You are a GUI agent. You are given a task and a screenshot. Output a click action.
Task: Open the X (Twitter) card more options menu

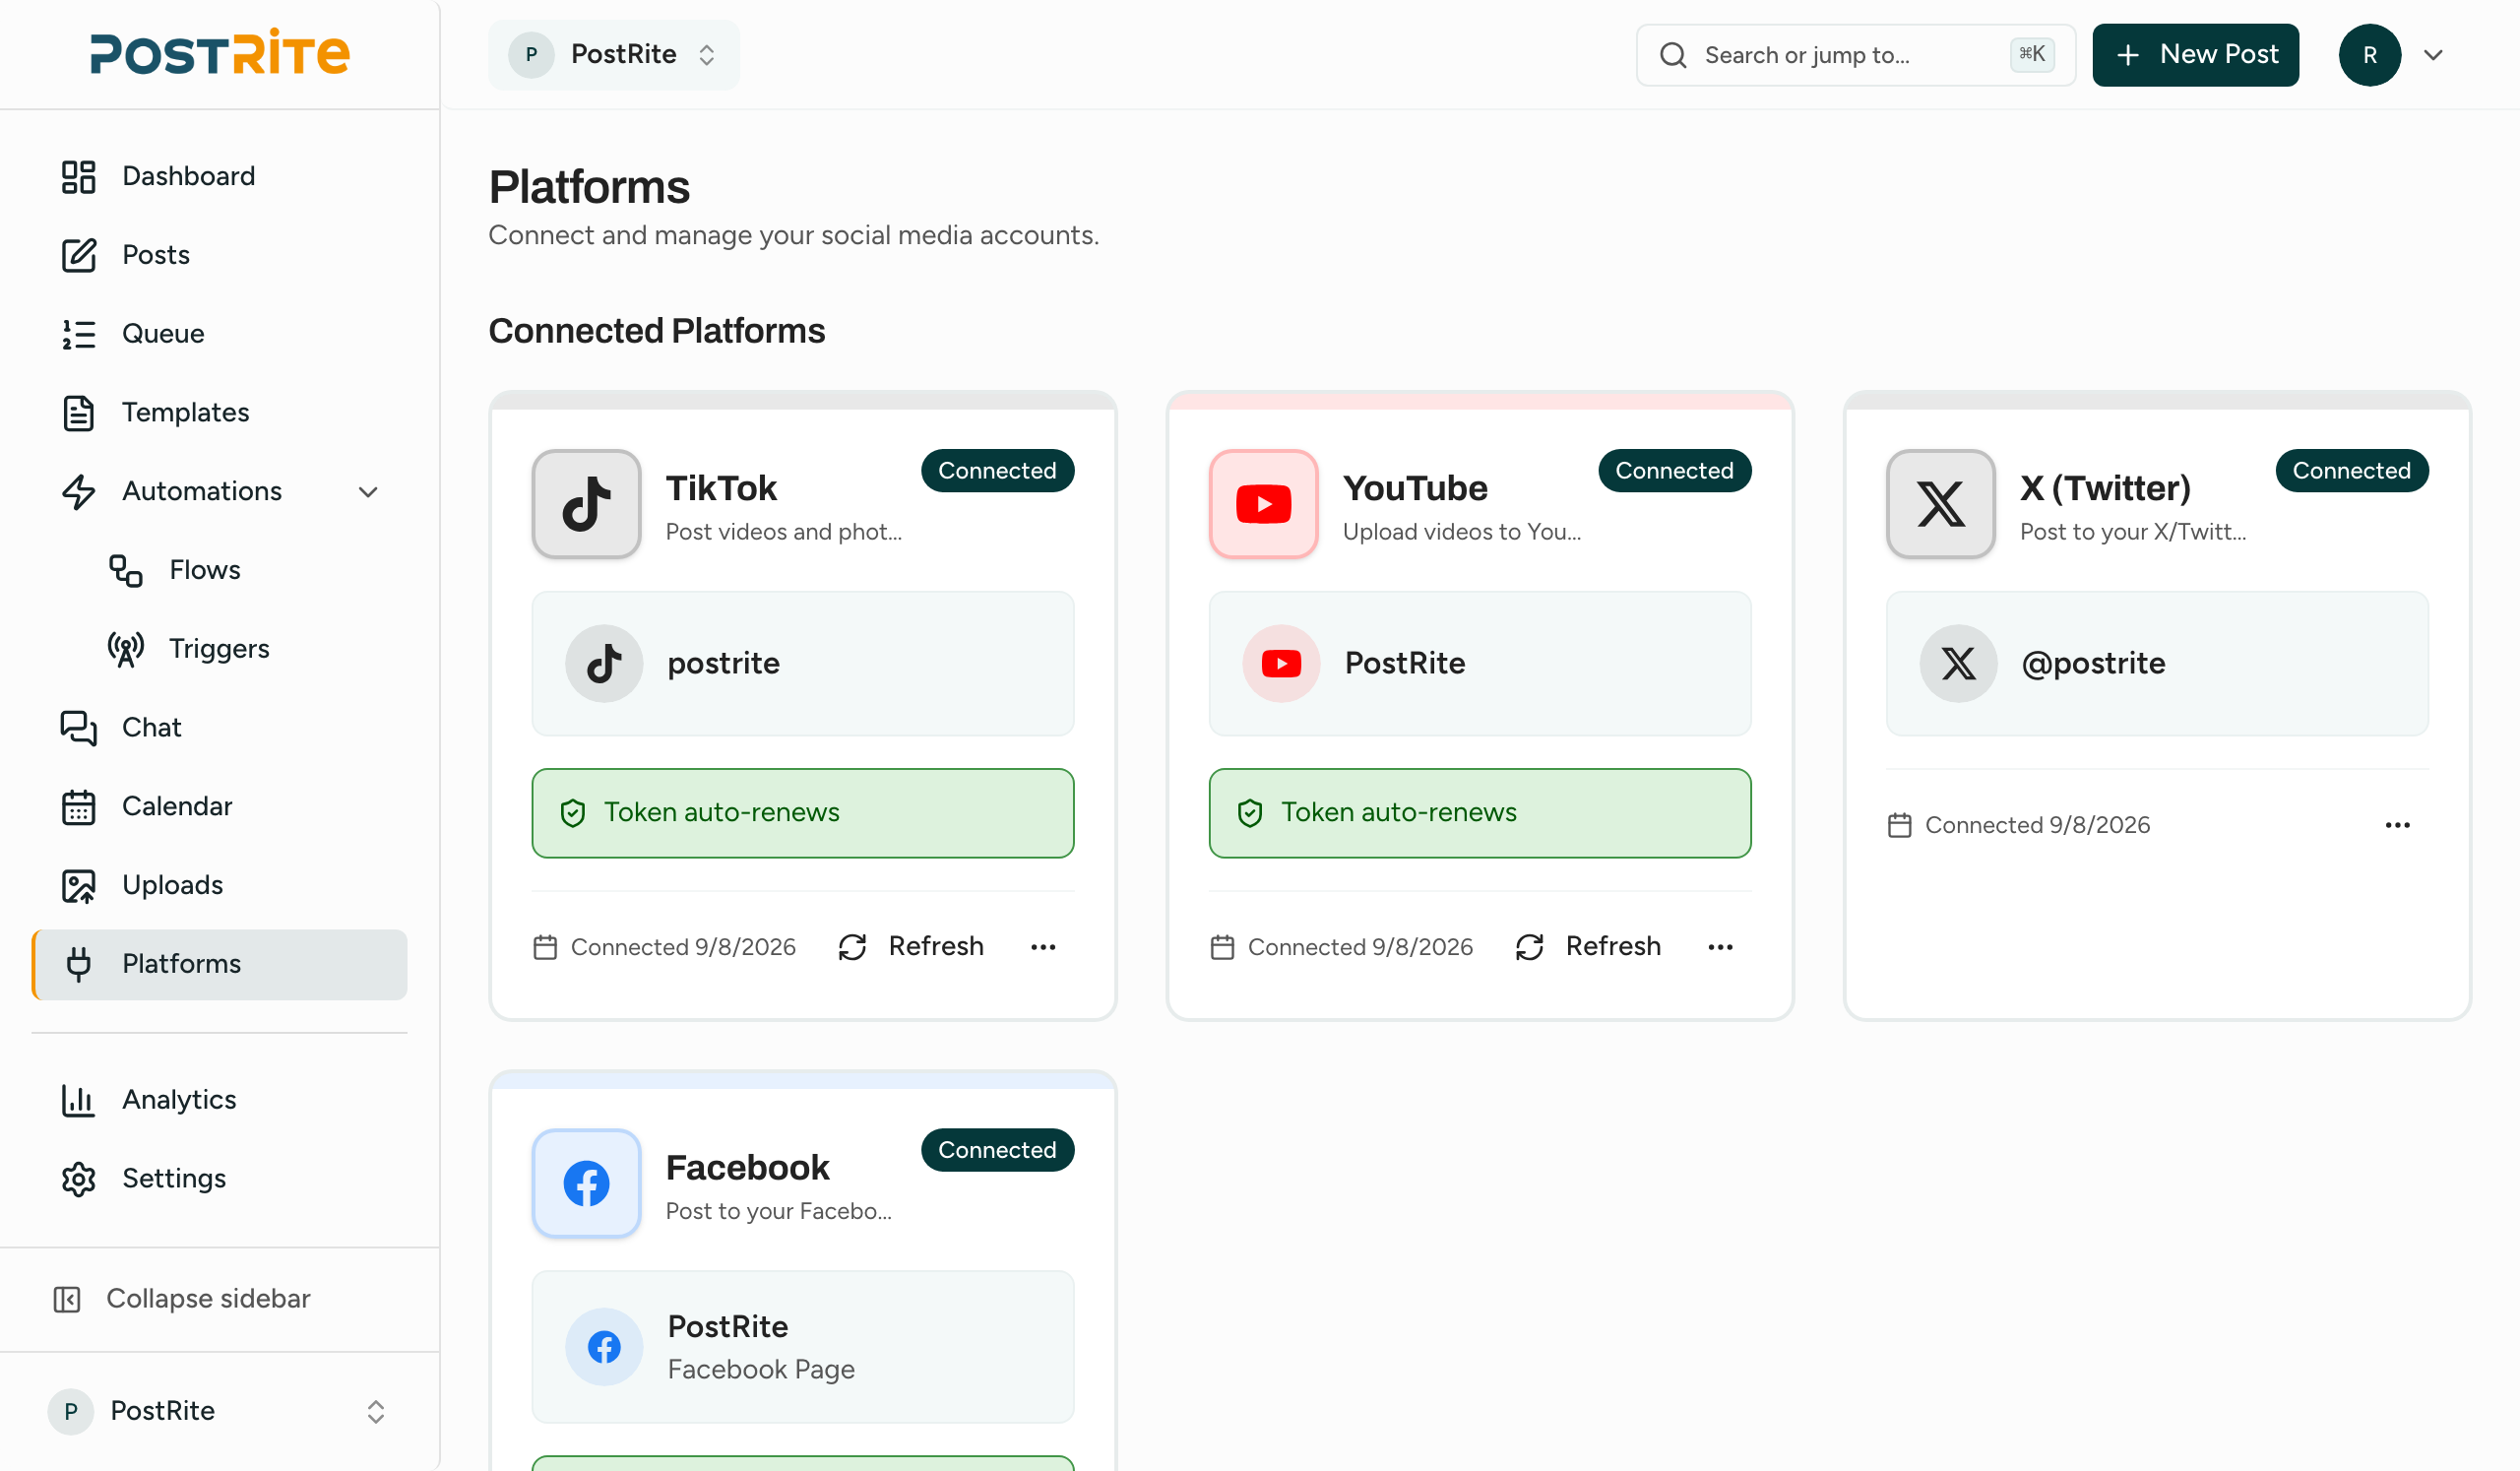[x=2397, y=825]
